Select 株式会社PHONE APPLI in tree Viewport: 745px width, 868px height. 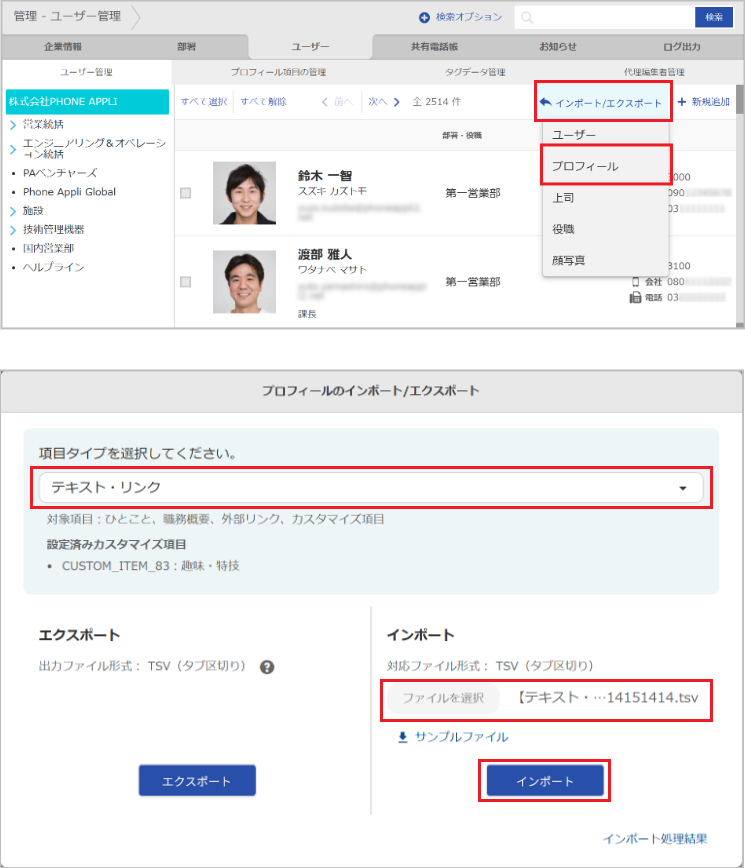click(x=87, y=102)
